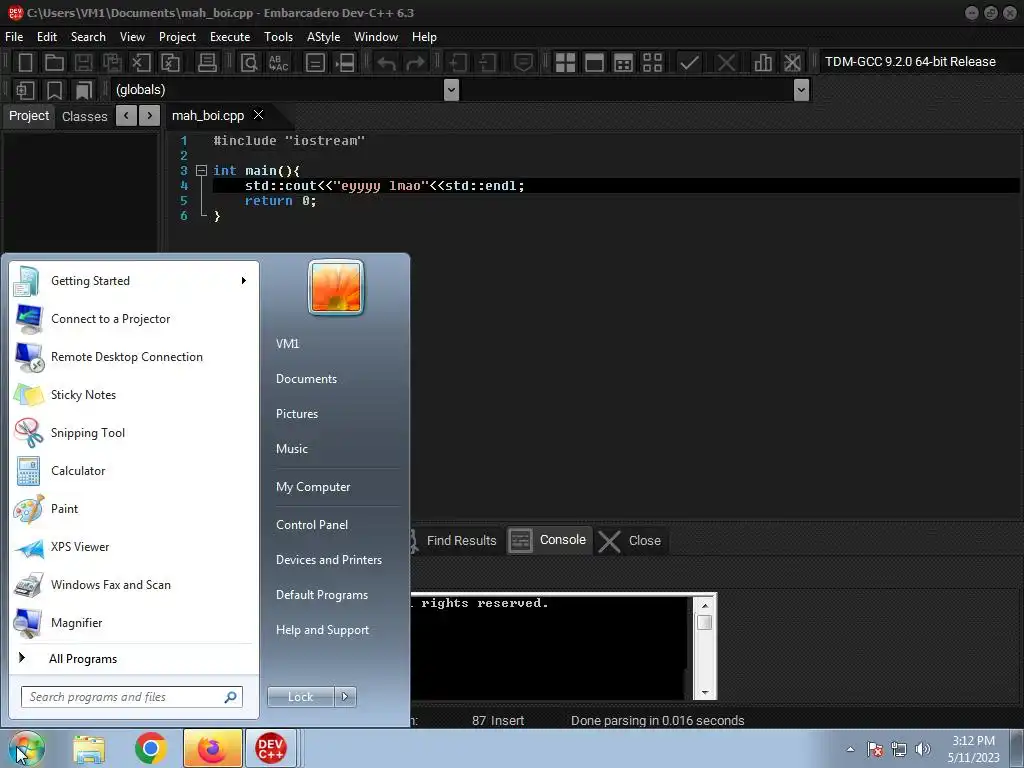Open the (globals) class dropdown

pos(451,90)
